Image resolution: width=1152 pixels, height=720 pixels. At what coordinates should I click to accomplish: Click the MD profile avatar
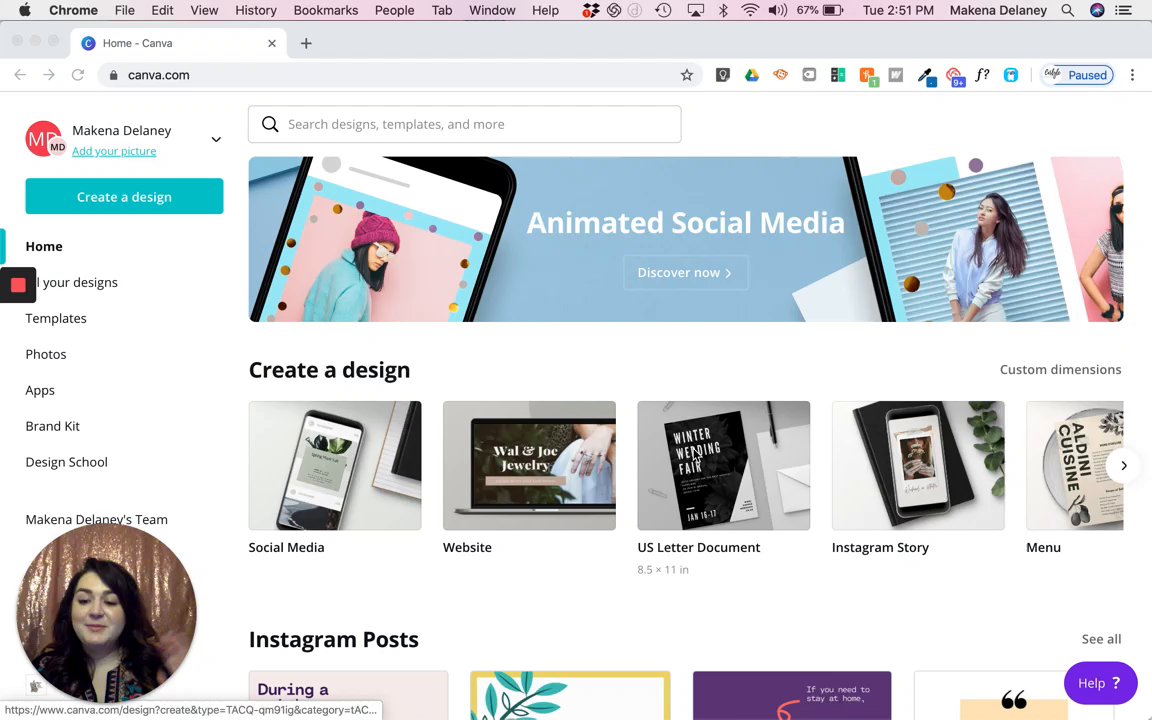[44, 139]
